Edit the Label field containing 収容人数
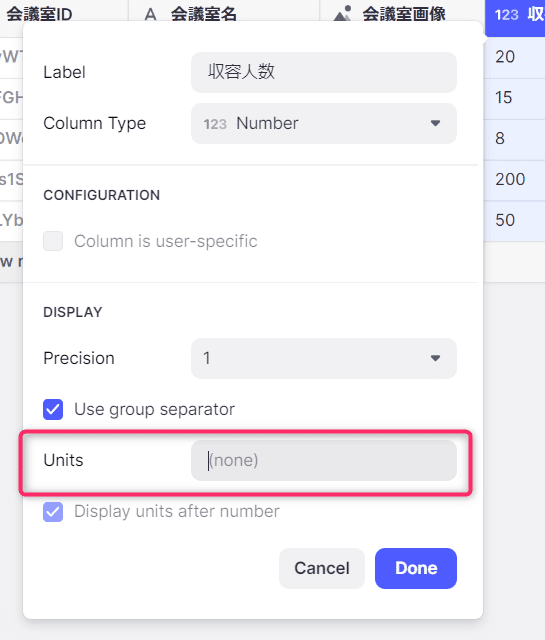 pyautogui.click(x=324, y=72)
